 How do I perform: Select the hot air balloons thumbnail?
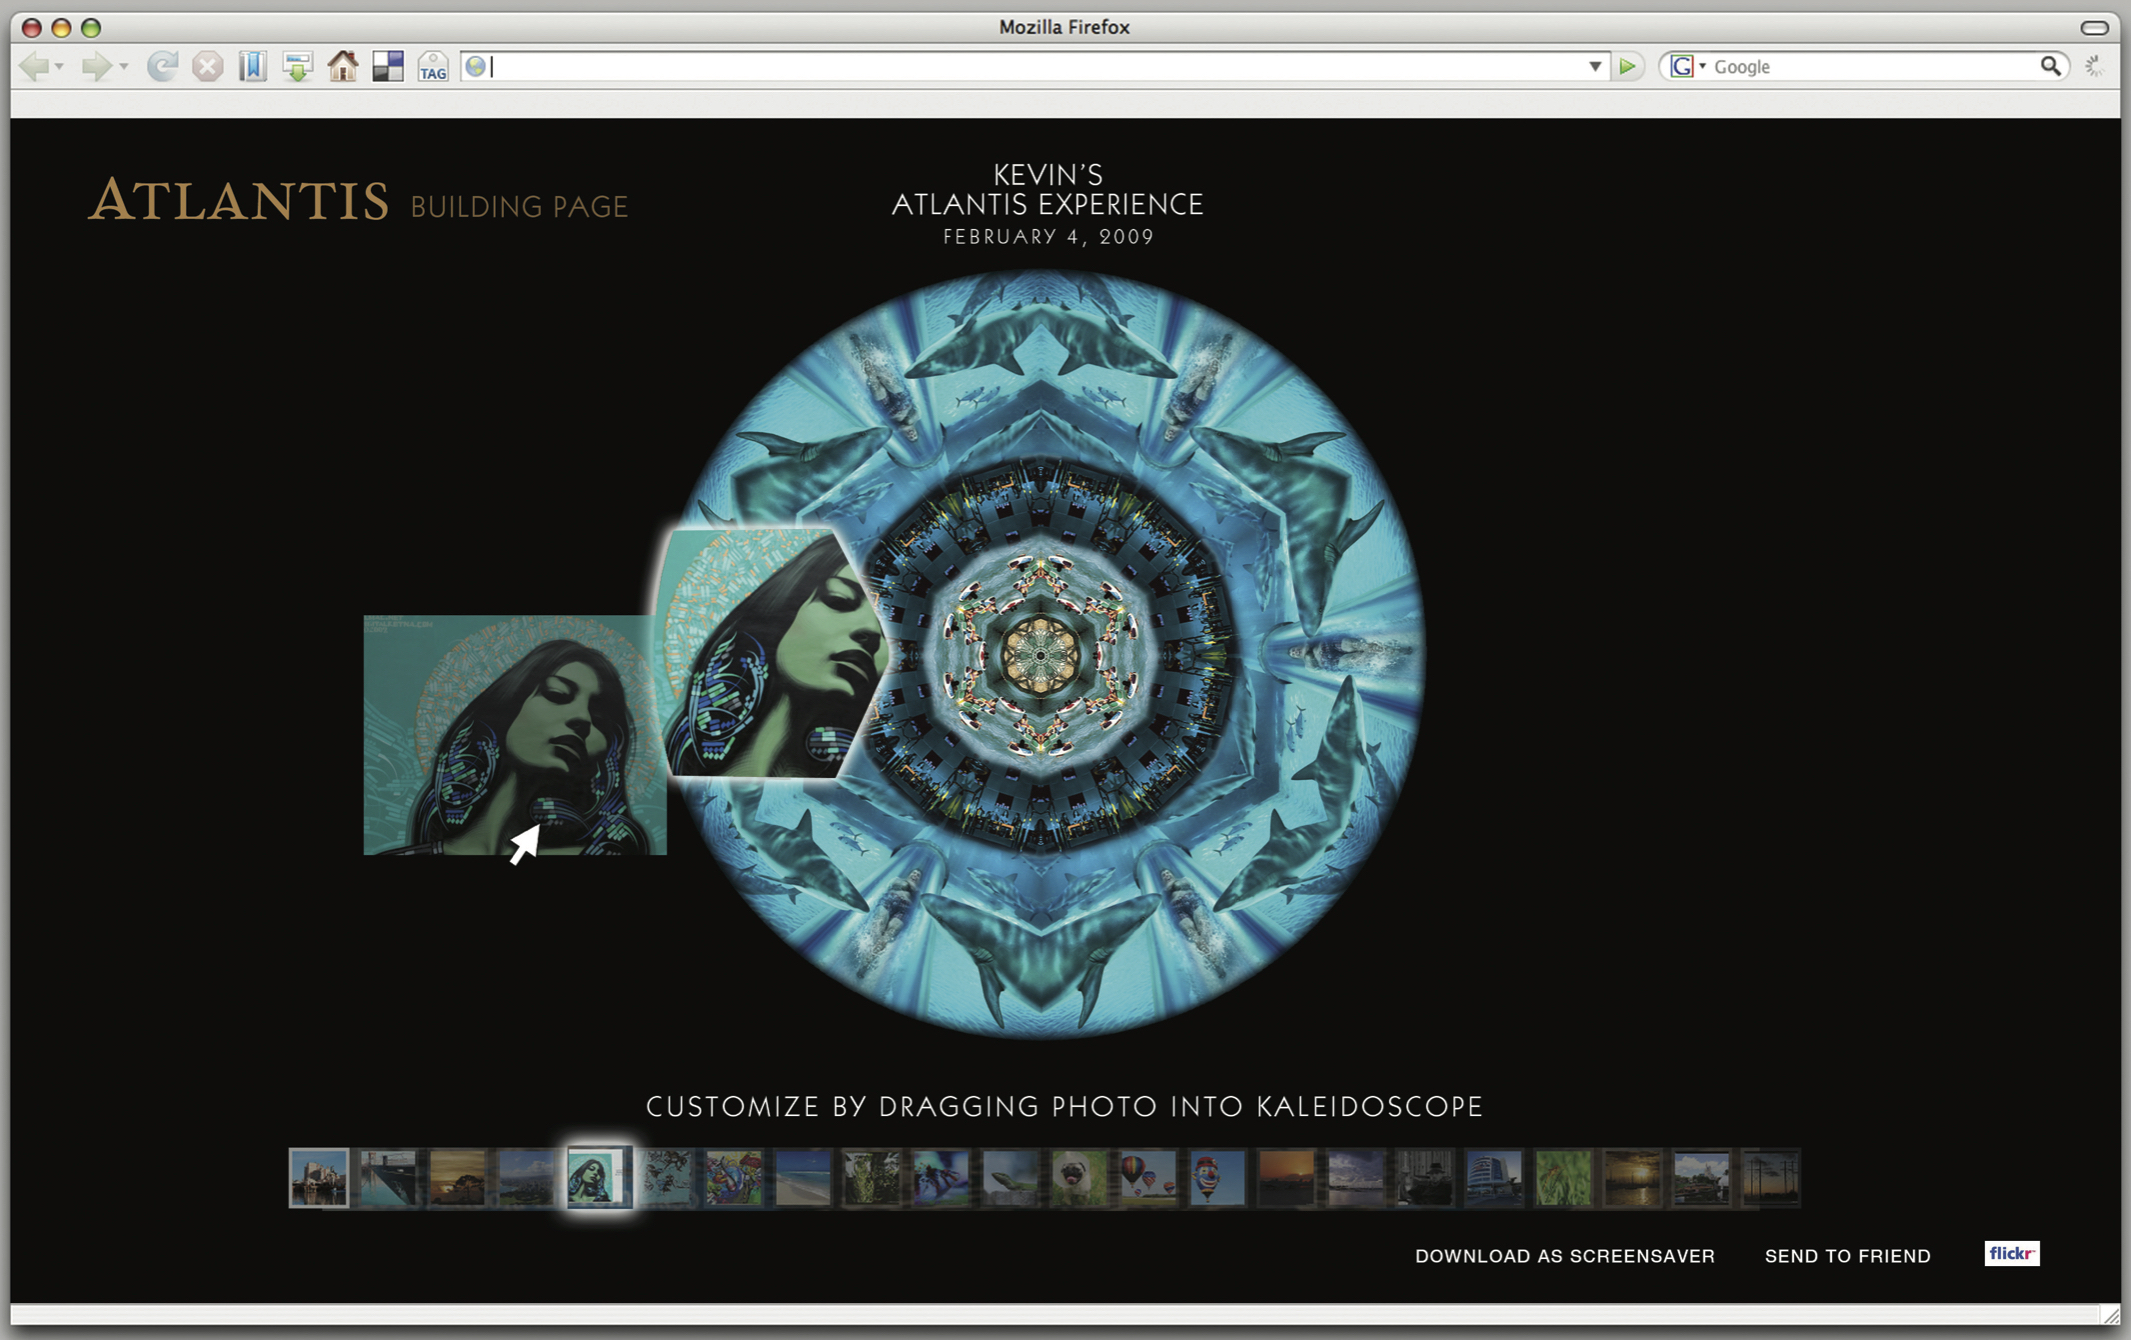1148,1178
